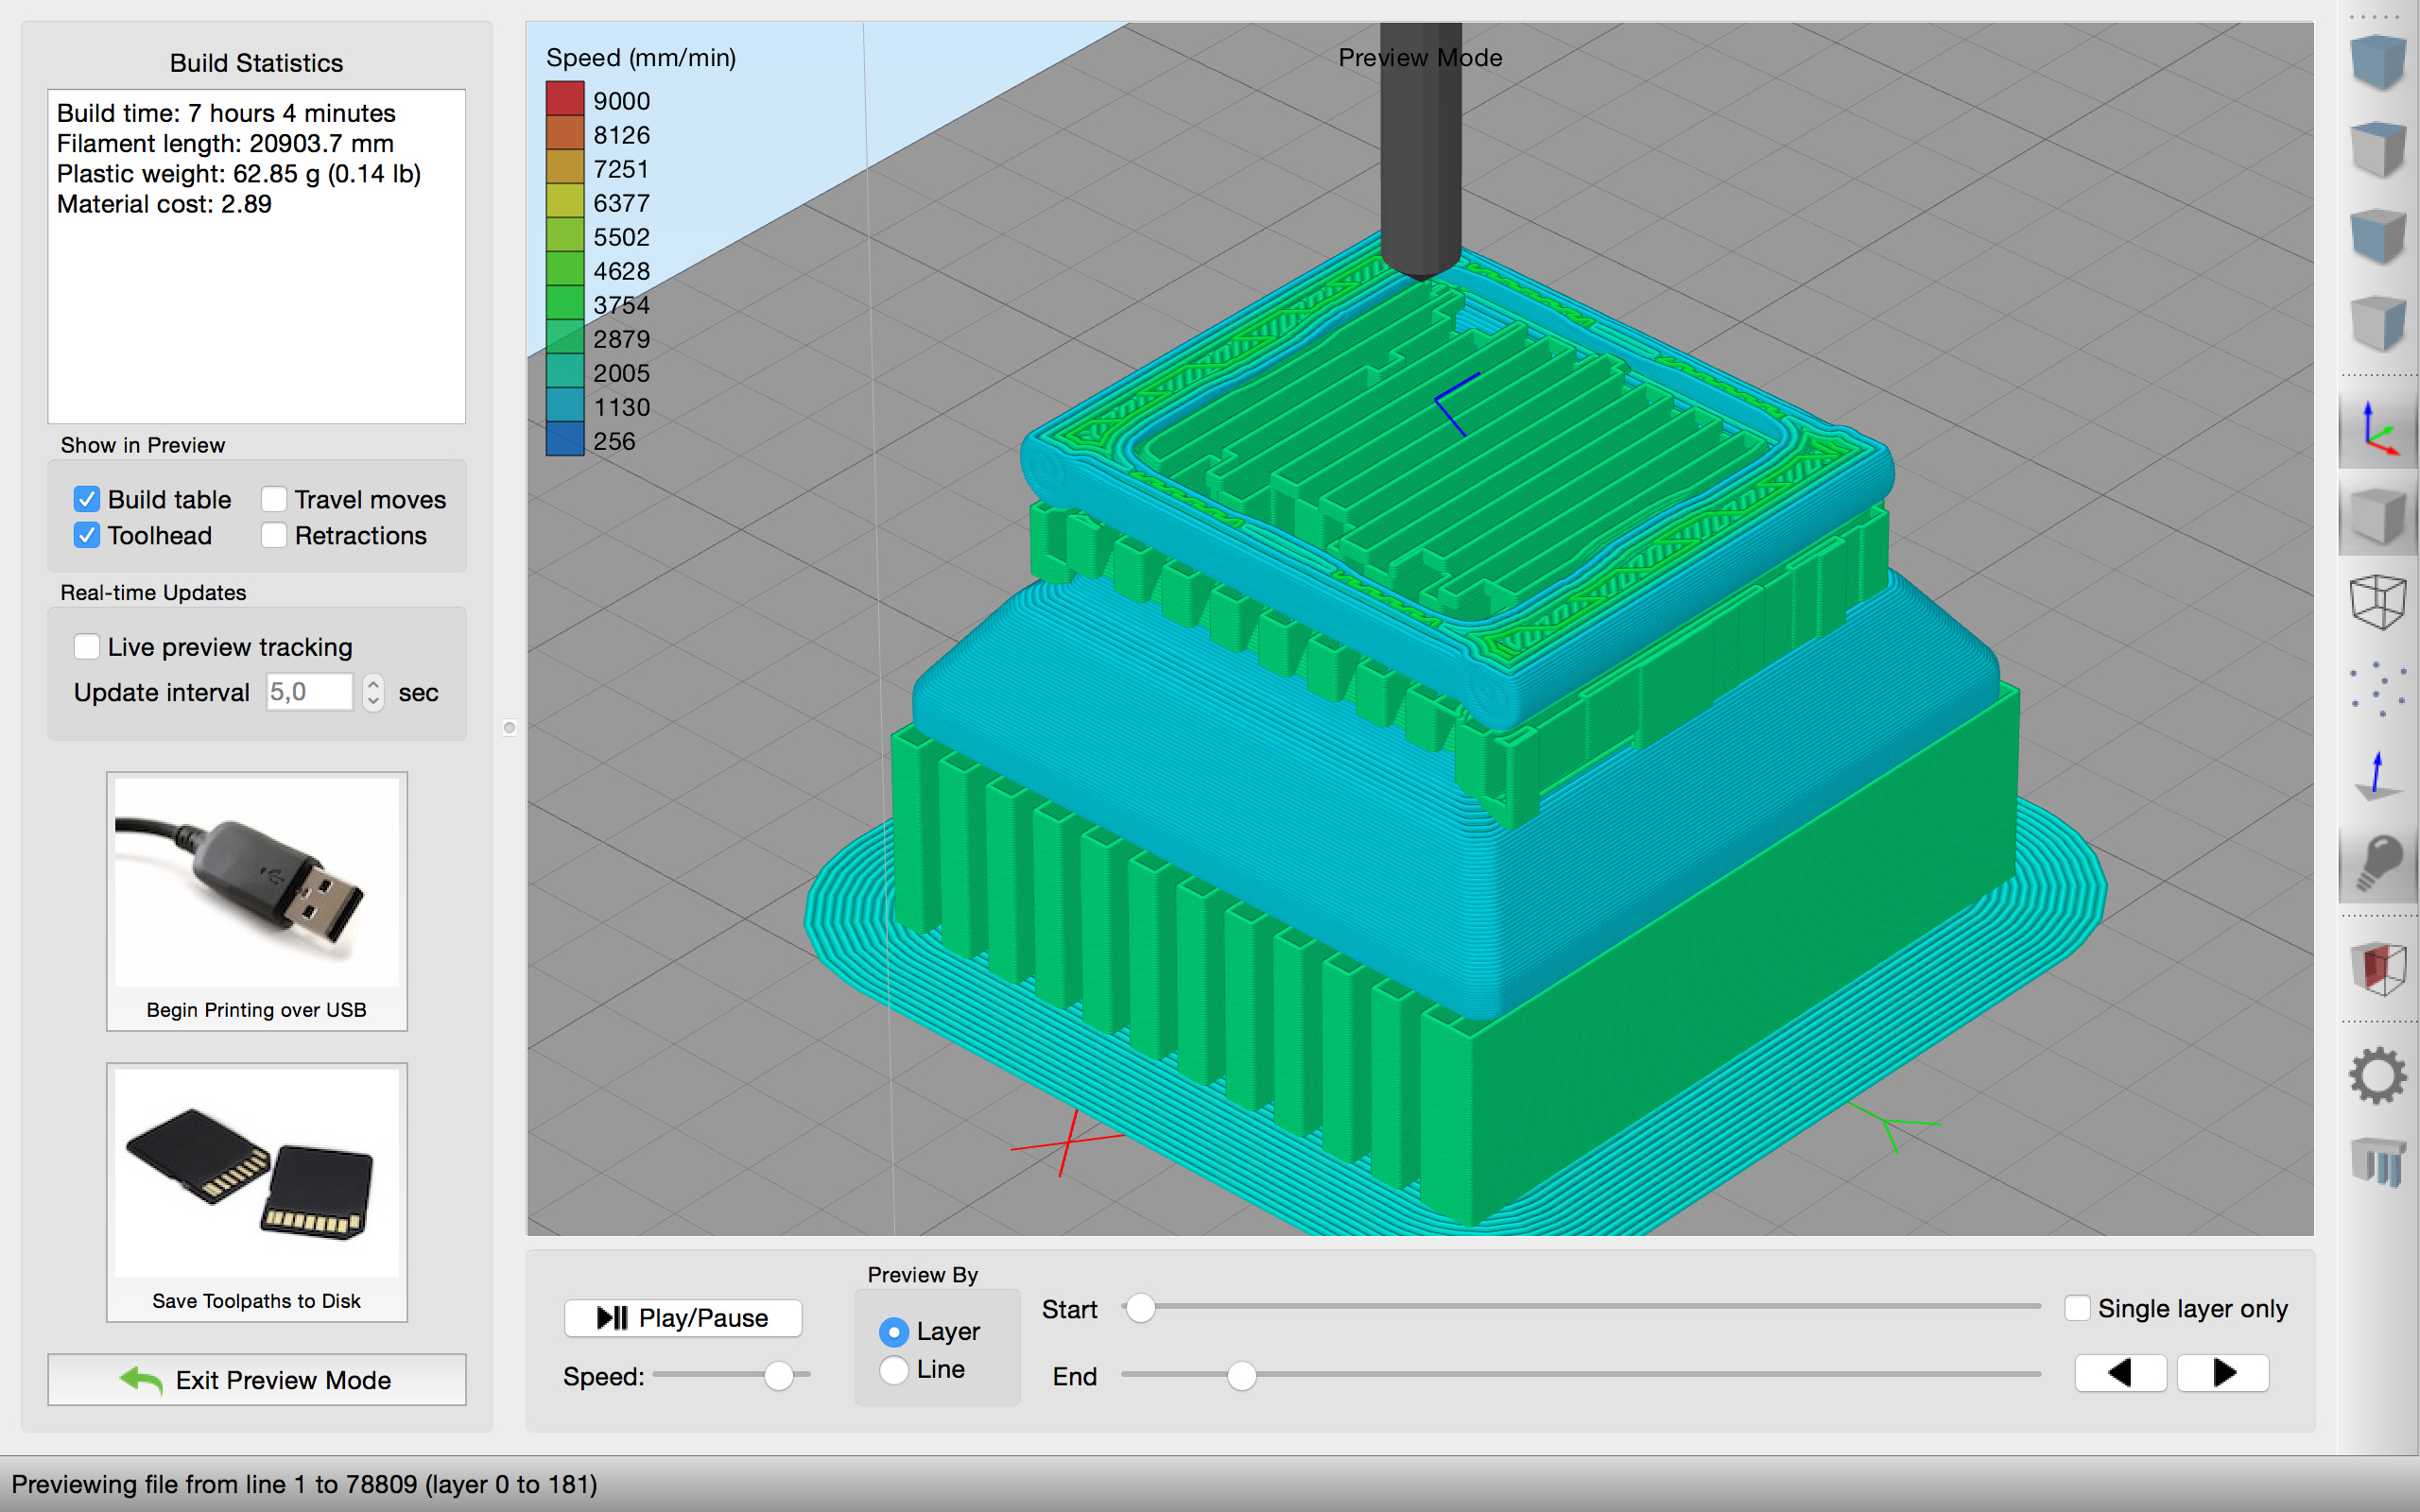Click Update interval stepper arrows
The height and width of the screenshot is (1512, 2420).
coord(373,692)
